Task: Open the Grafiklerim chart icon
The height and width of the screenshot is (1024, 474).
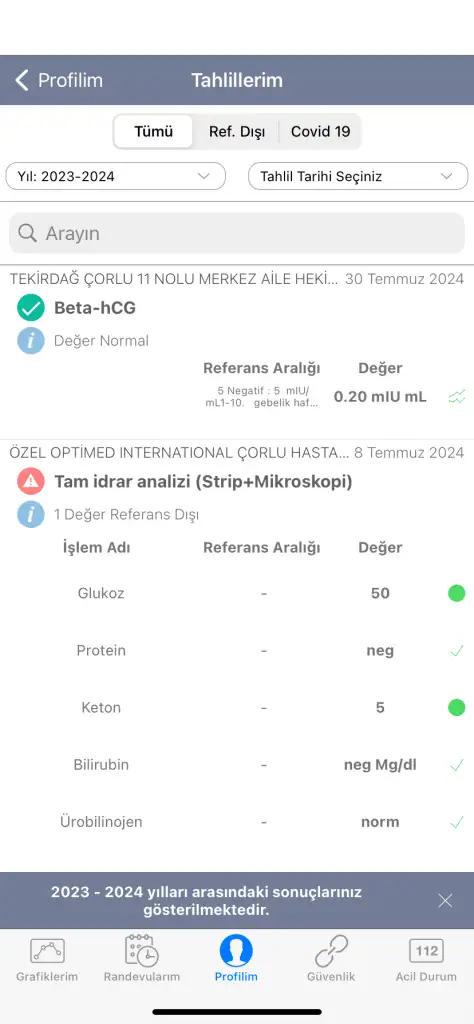Action: coord(47,951)
